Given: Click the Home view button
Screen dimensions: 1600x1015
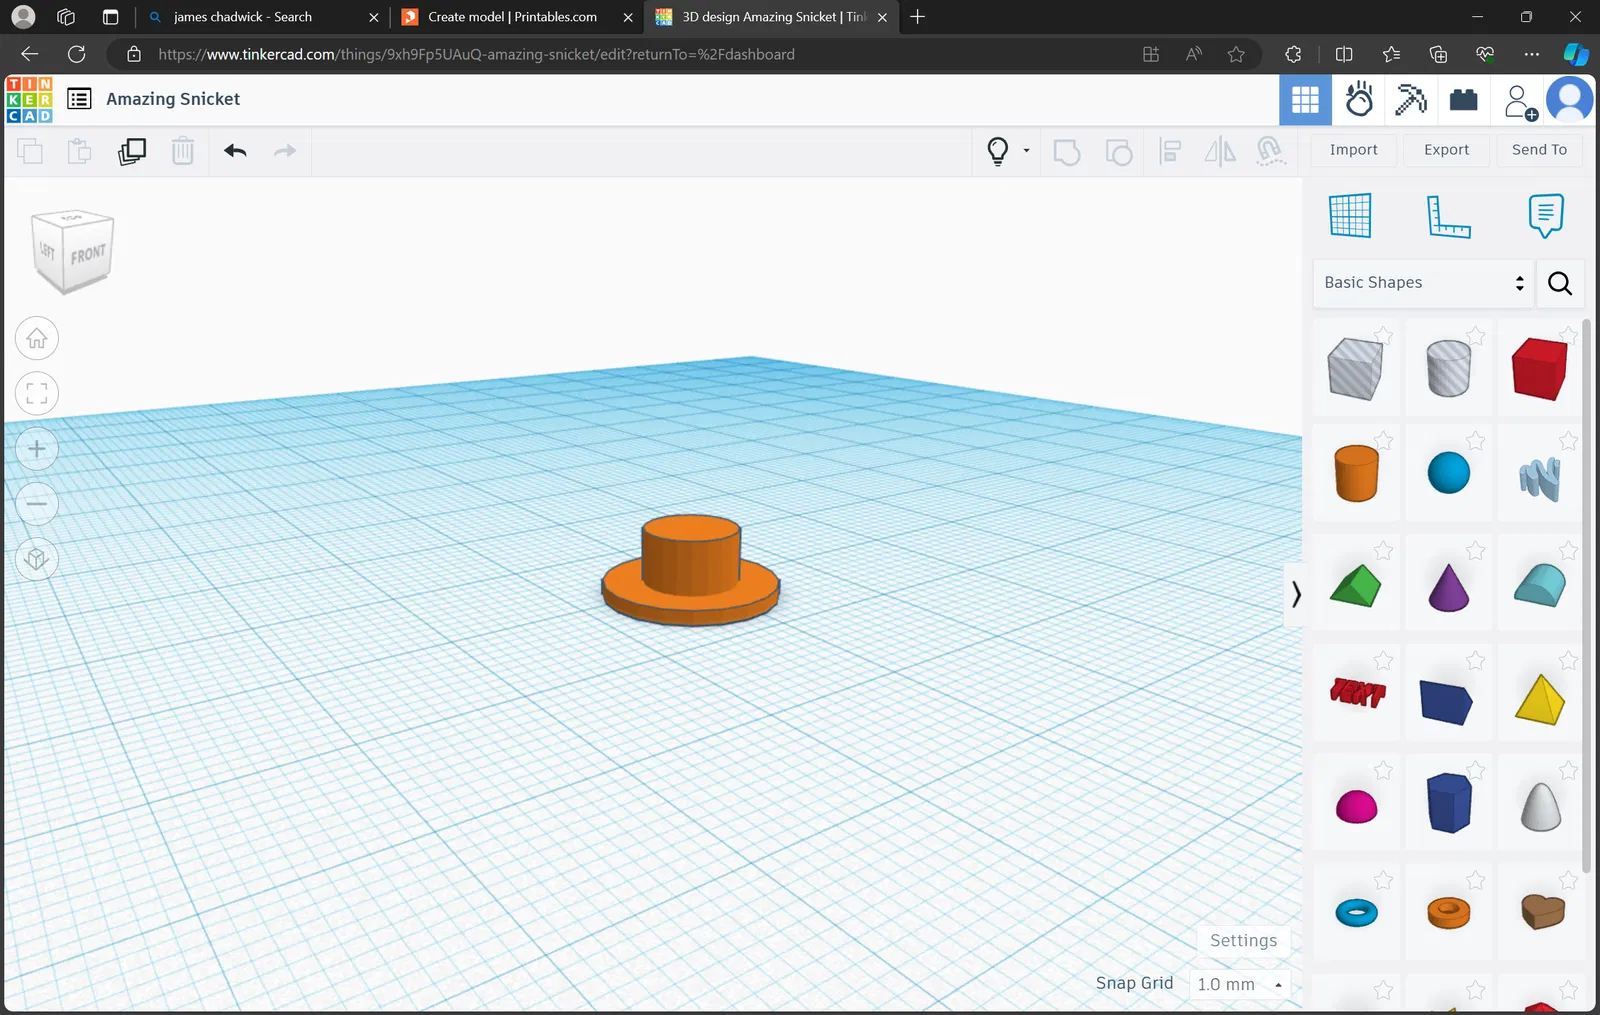Looking at the screenshot, I should 37,339.
